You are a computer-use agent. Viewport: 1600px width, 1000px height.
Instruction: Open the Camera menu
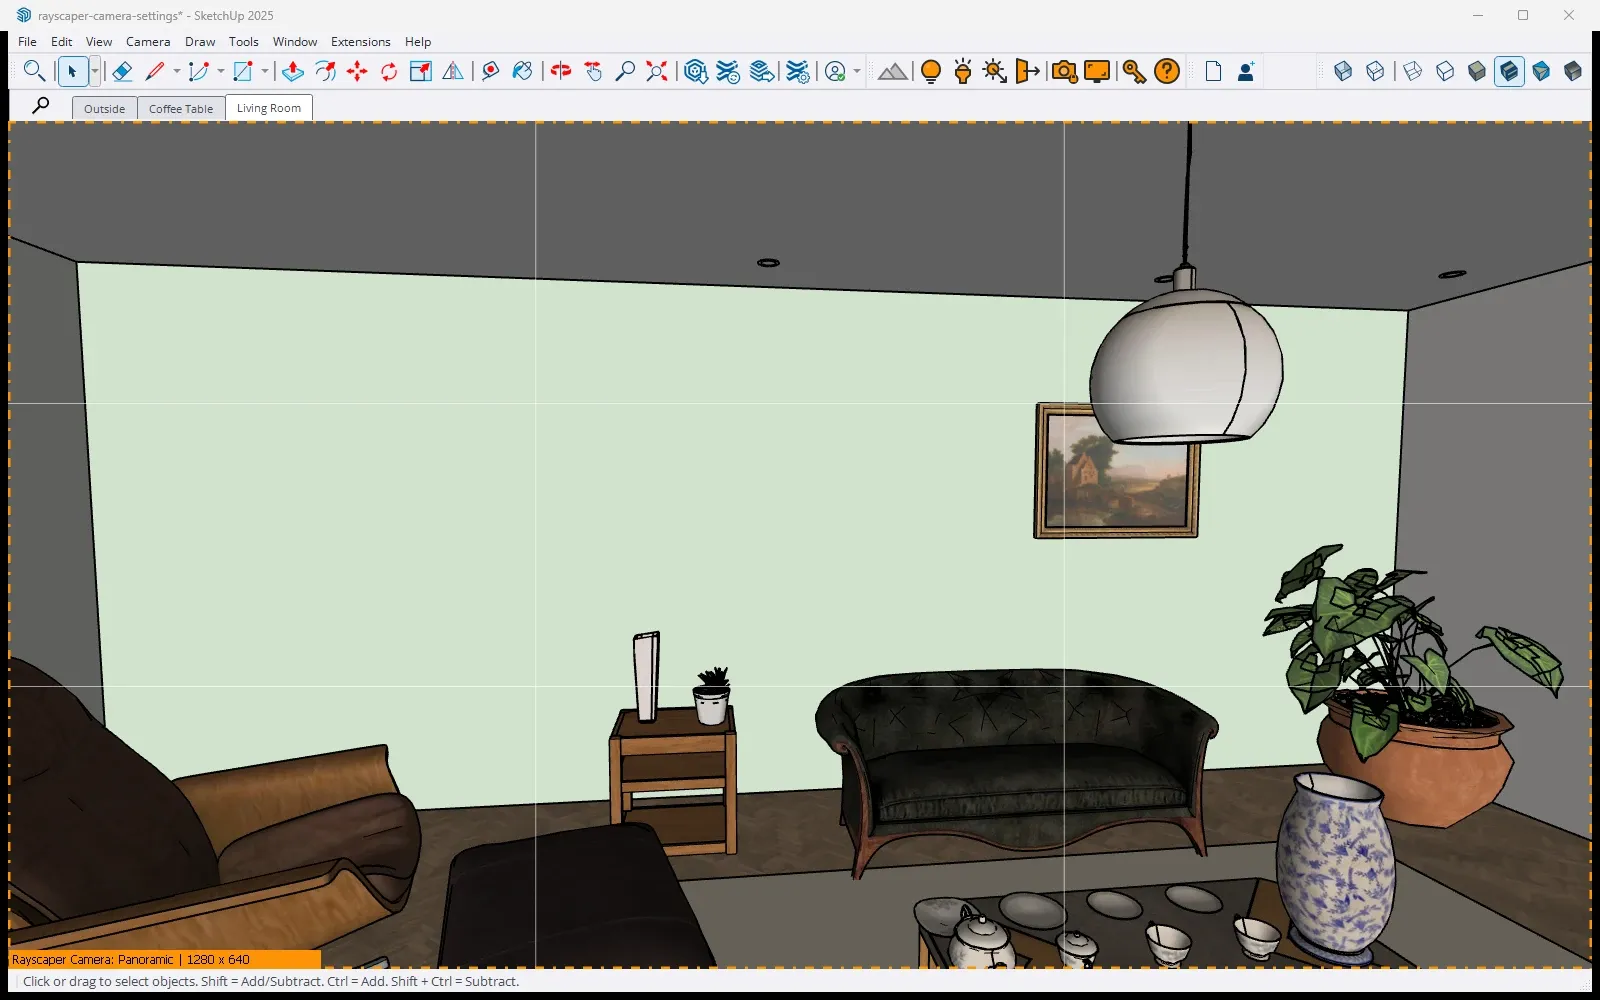(x=148, y=42)
